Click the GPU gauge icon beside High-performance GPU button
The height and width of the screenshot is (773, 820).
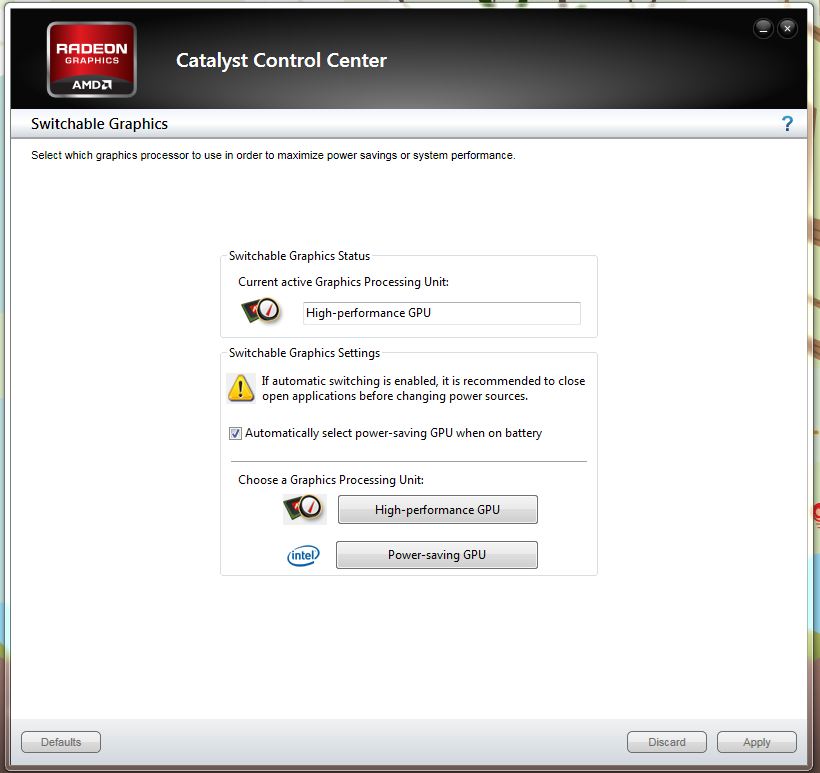[304, 509]
